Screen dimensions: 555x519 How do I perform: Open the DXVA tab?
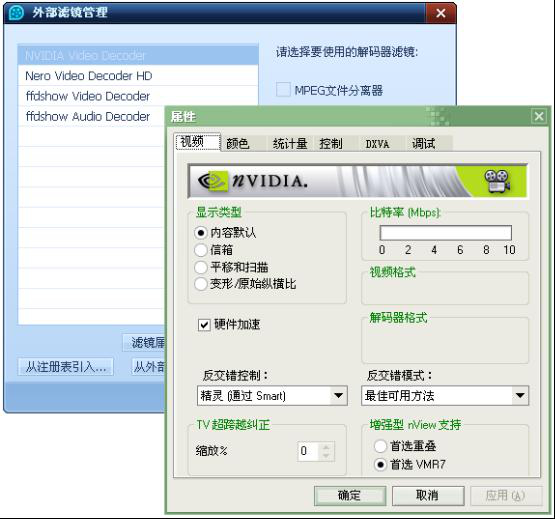(x=377, y=144)
